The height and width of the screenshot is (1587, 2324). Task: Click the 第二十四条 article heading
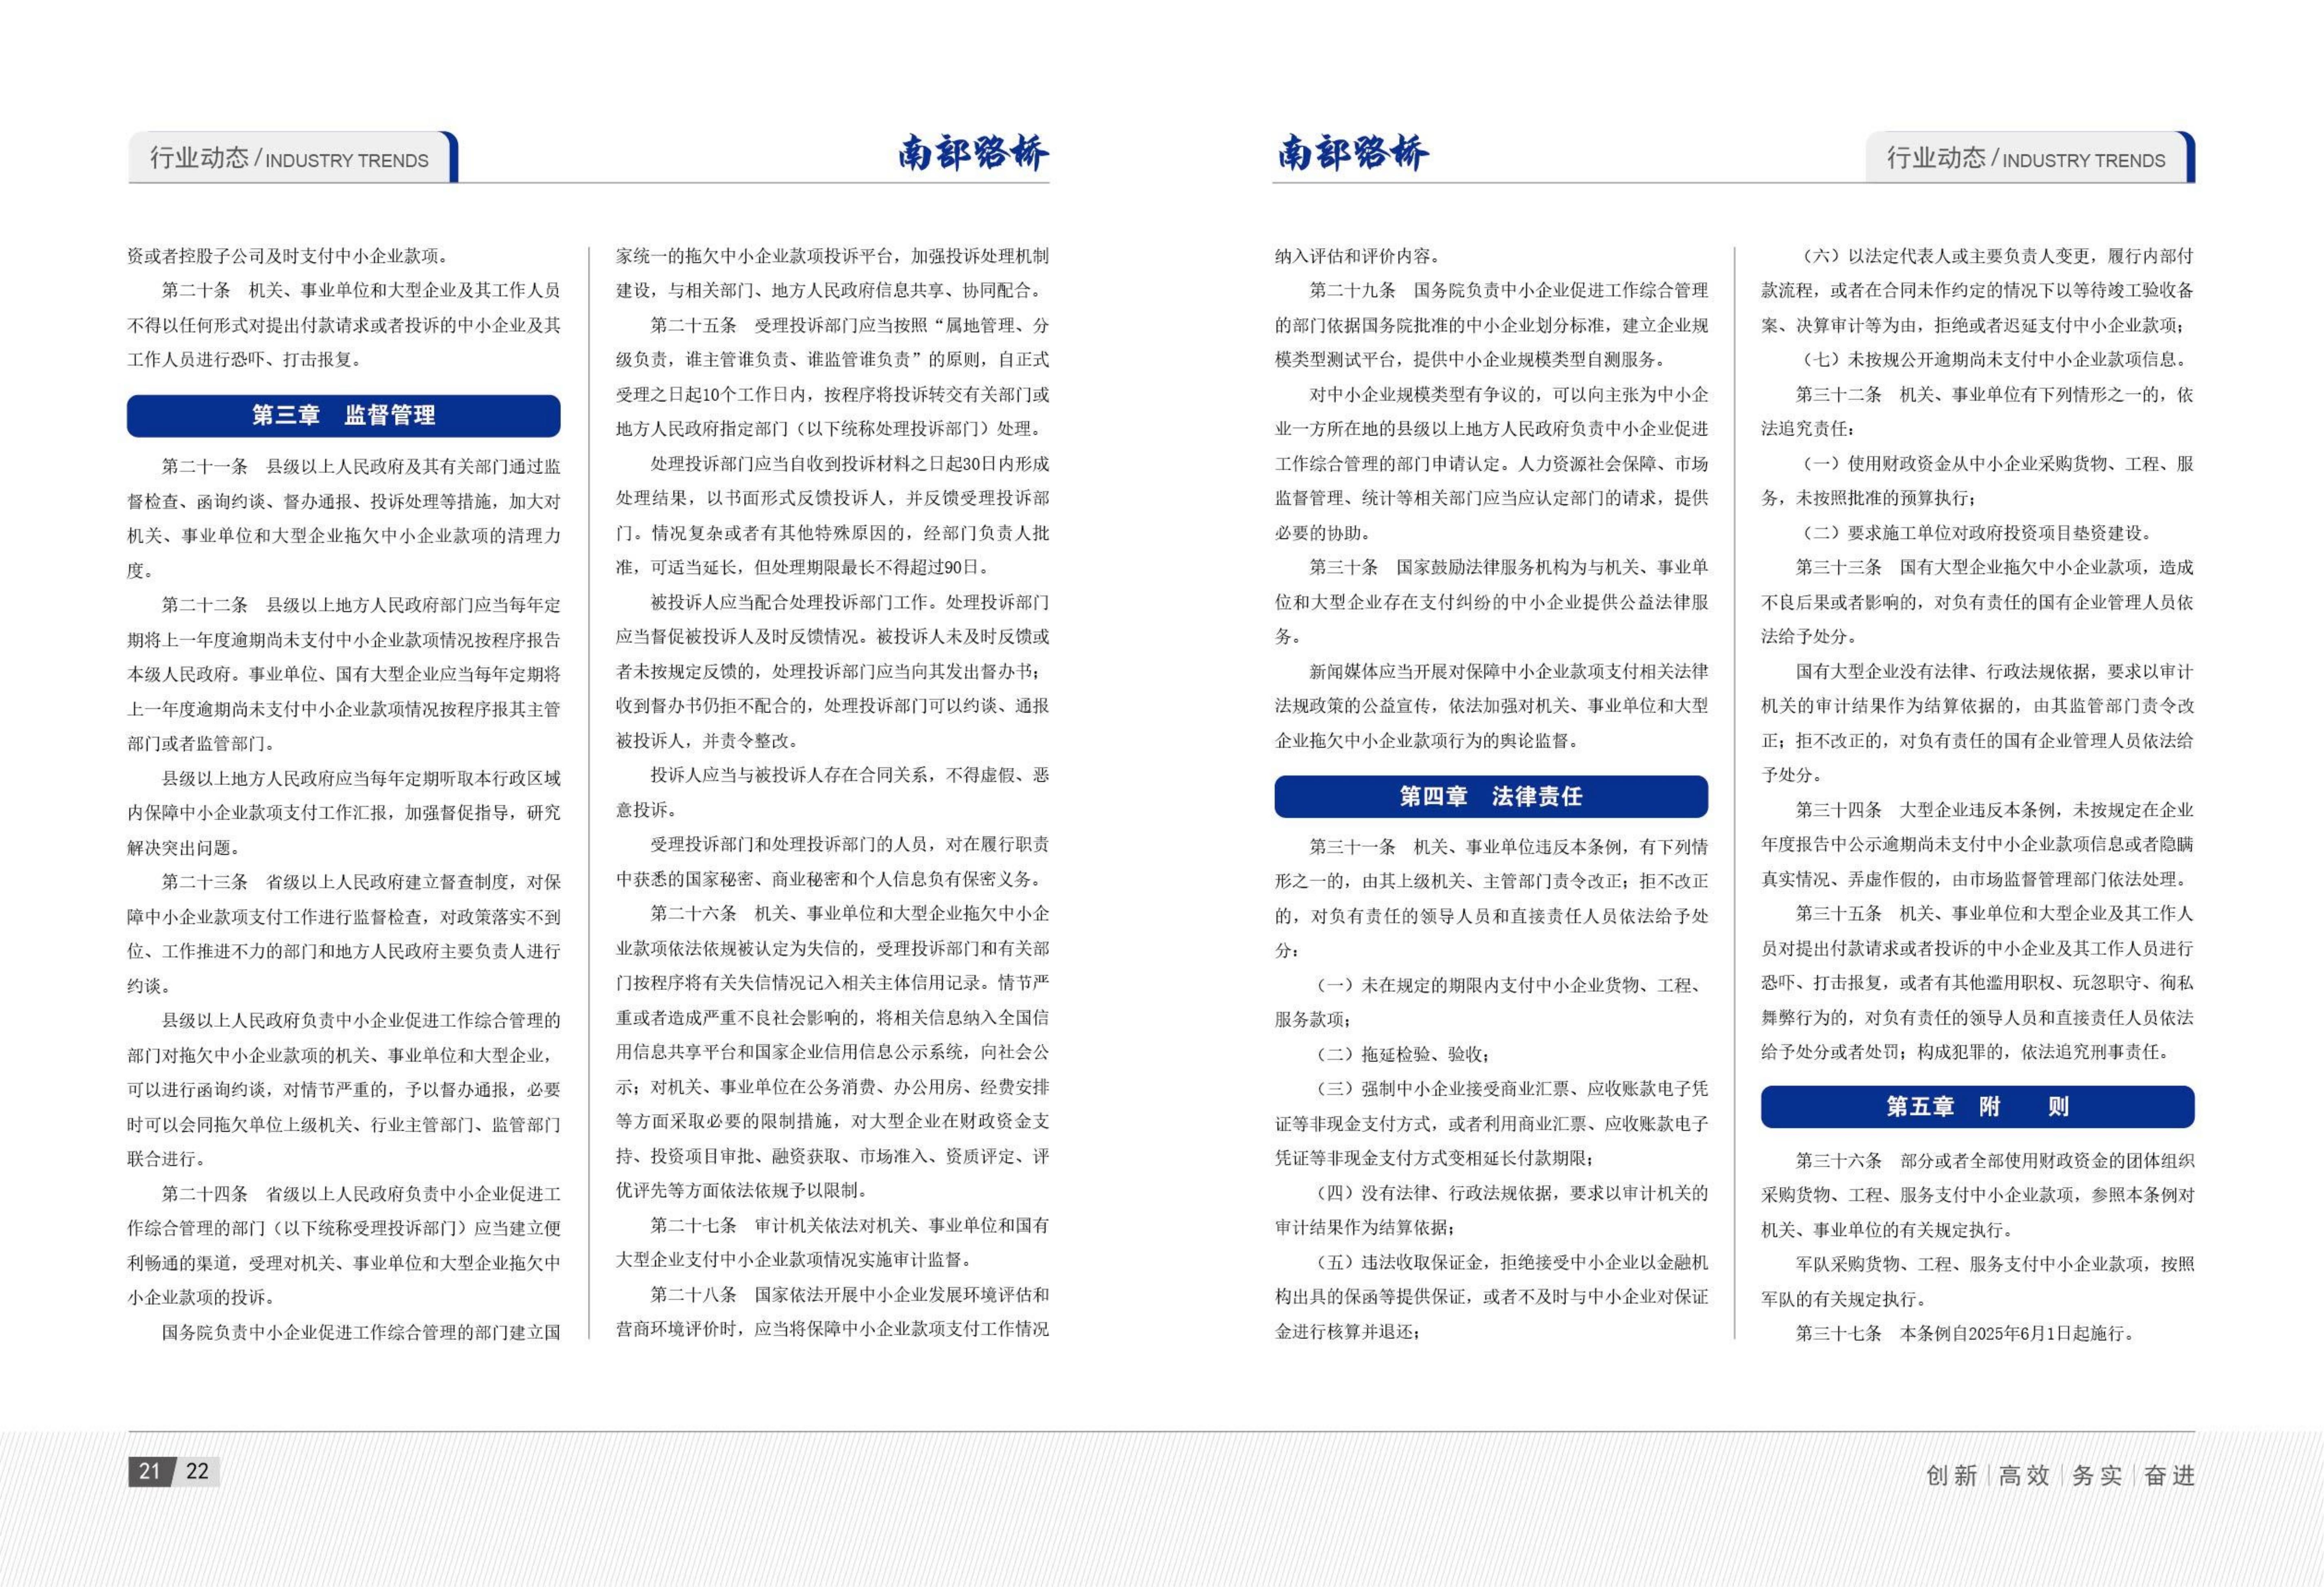(x=205, y=1193)
